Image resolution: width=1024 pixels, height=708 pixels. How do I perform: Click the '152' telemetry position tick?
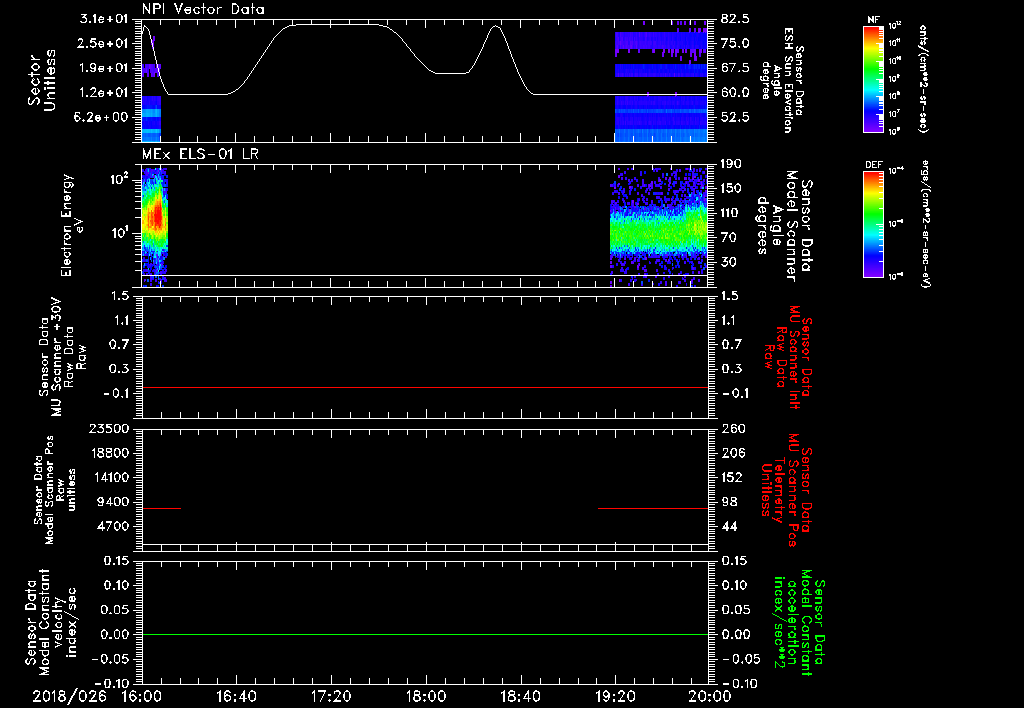point(732,477)
